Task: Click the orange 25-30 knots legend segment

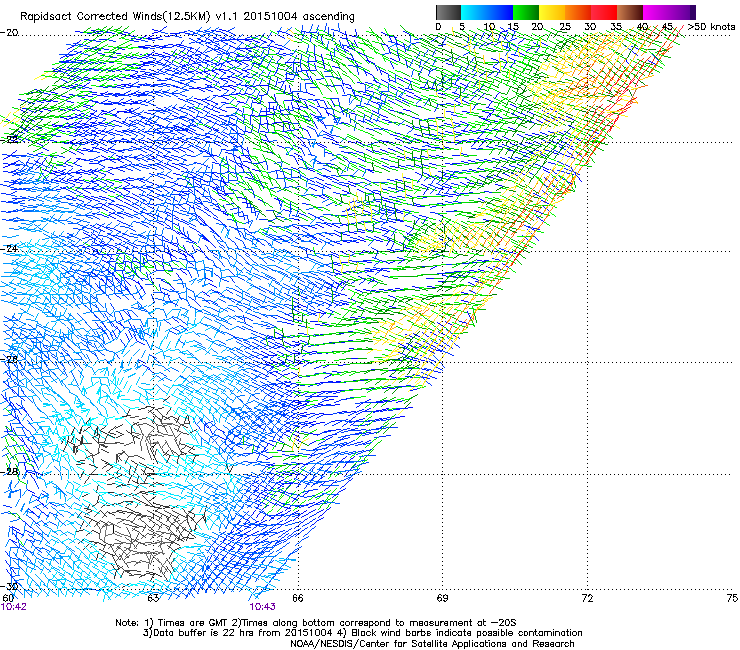Action: (578, 12)
